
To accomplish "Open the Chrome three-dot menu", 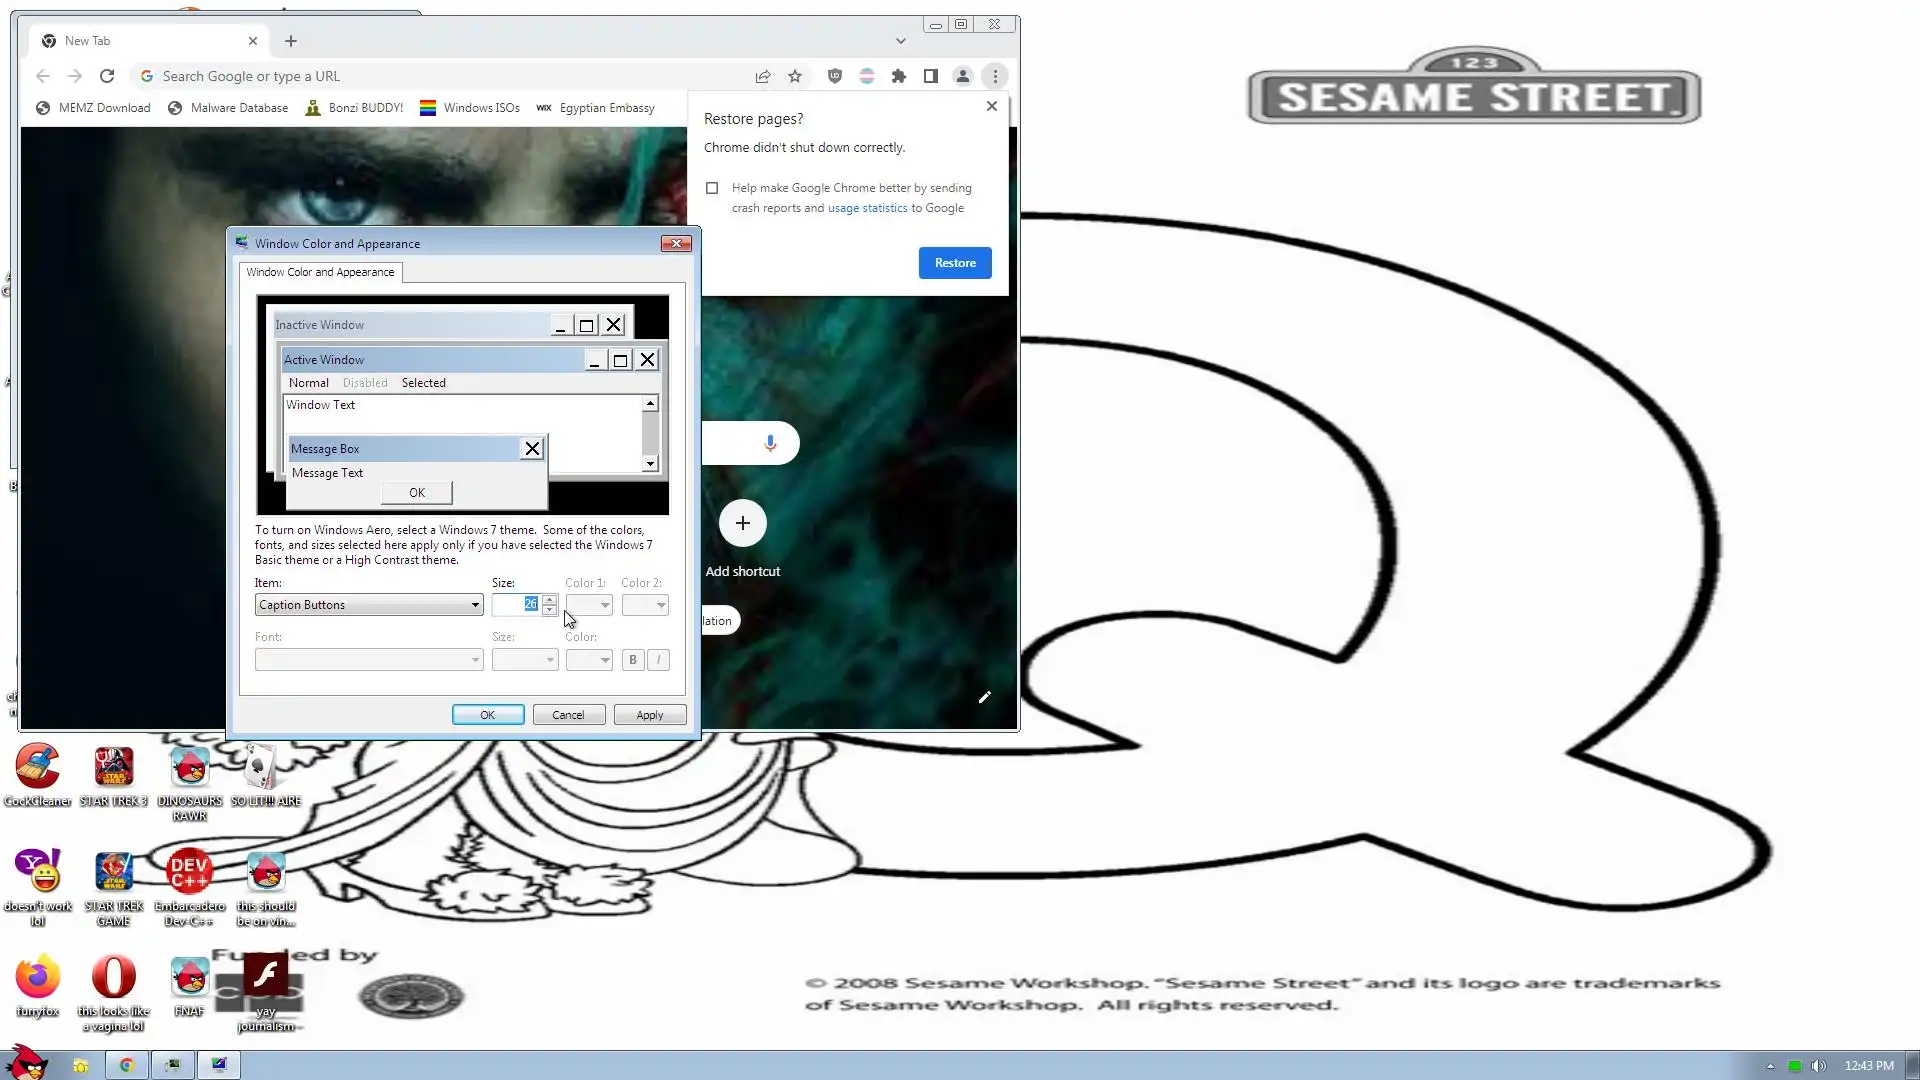I will 995,76.
